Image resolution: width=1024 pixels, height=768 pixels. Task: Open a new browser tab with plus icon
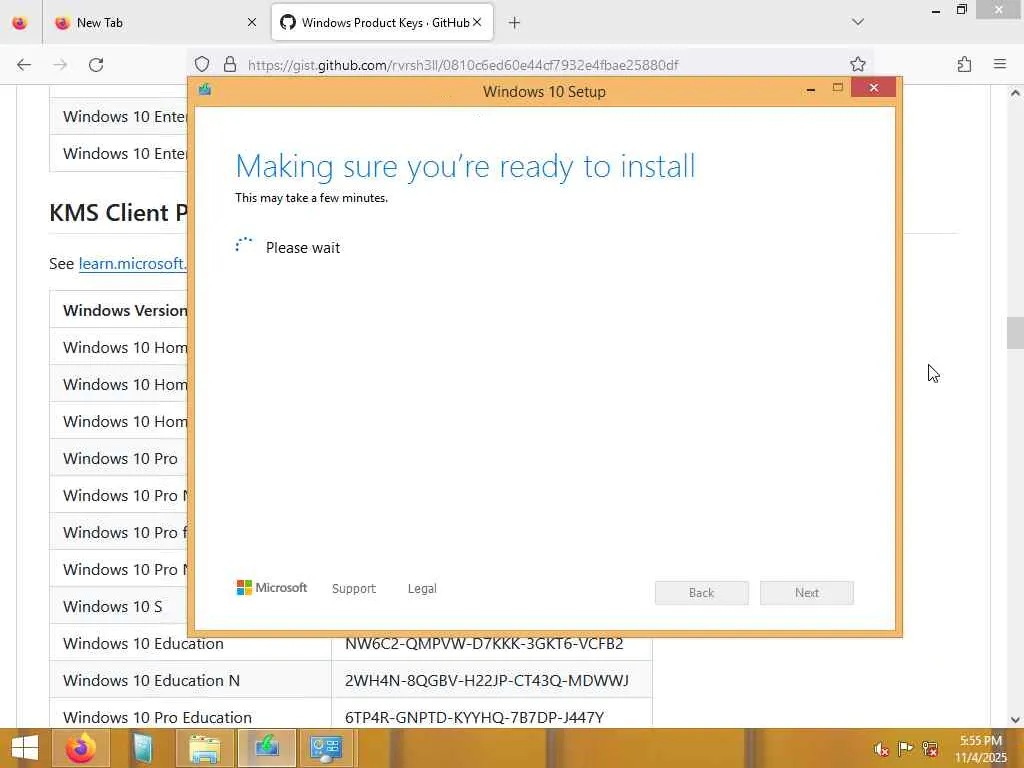click(x=514, y=23)
